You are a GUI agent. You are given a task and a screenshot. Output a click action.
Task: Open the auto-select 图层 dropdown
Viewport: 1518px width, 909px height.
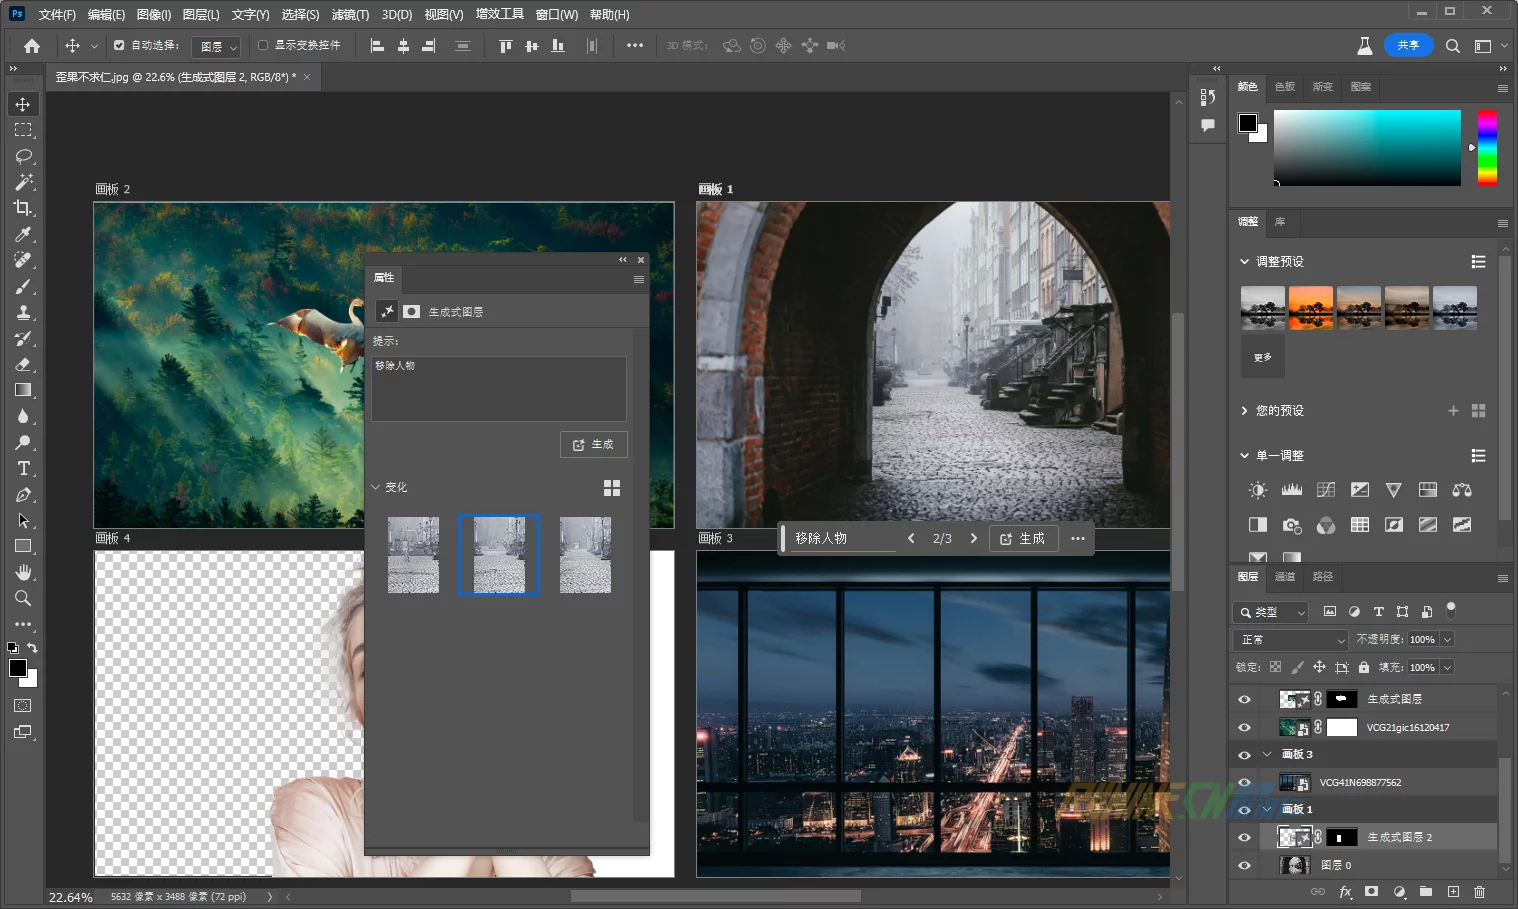point(217,46)
